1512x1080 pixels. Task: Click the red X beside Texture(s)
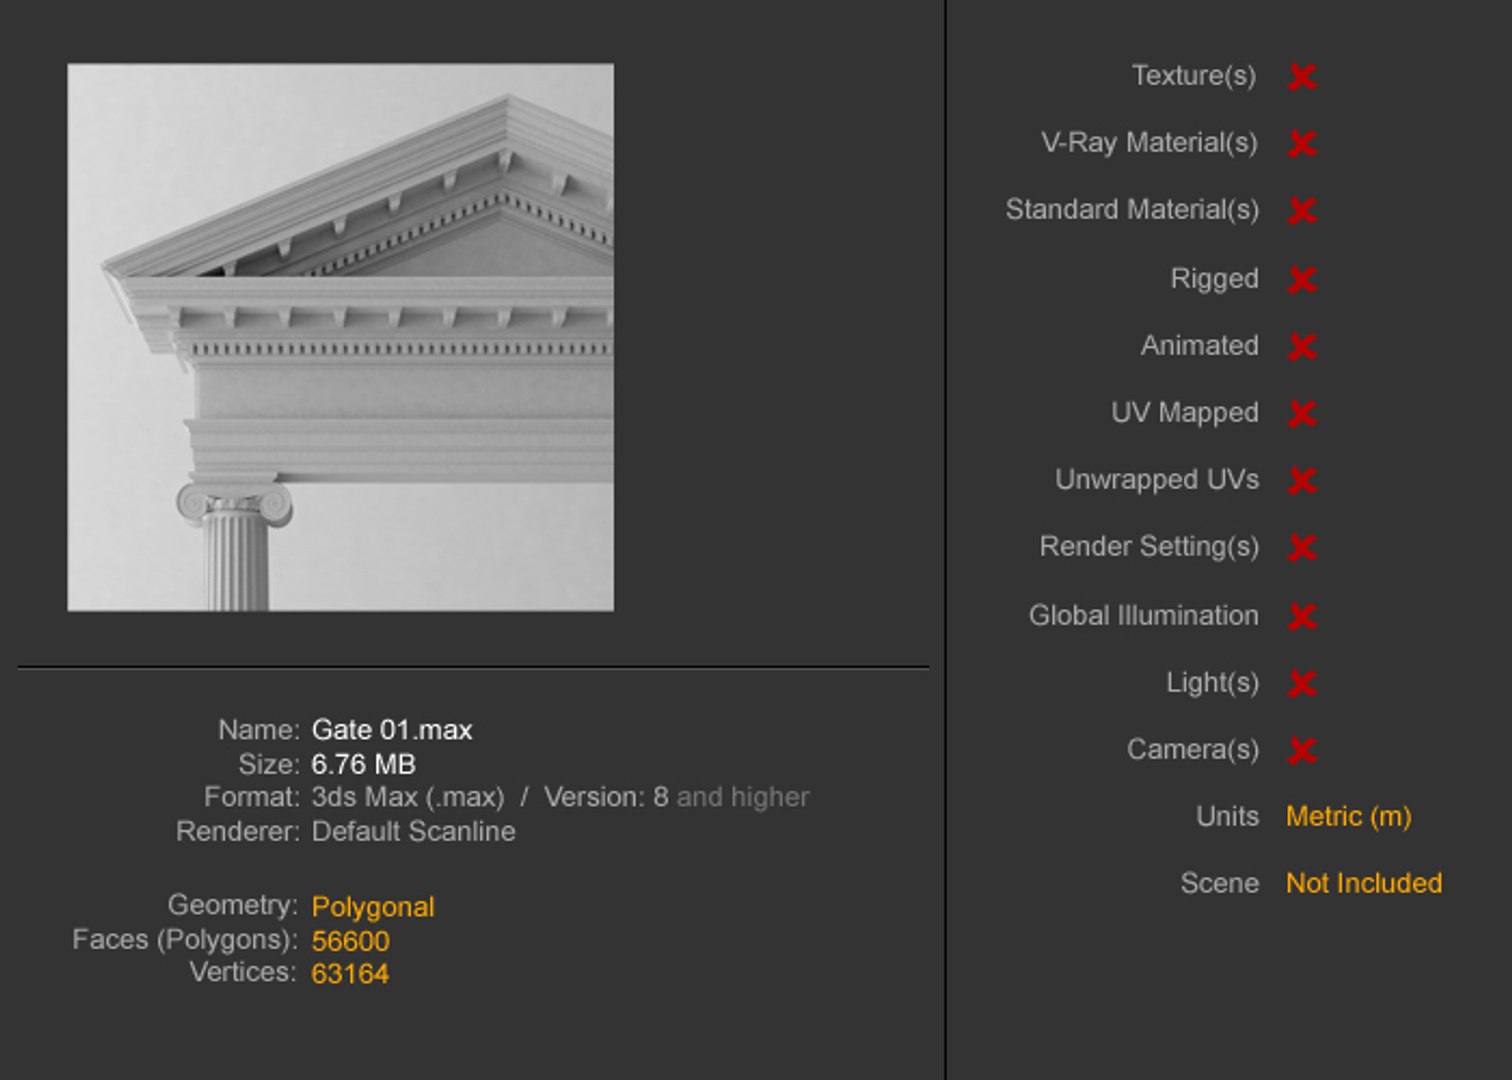1302,77
